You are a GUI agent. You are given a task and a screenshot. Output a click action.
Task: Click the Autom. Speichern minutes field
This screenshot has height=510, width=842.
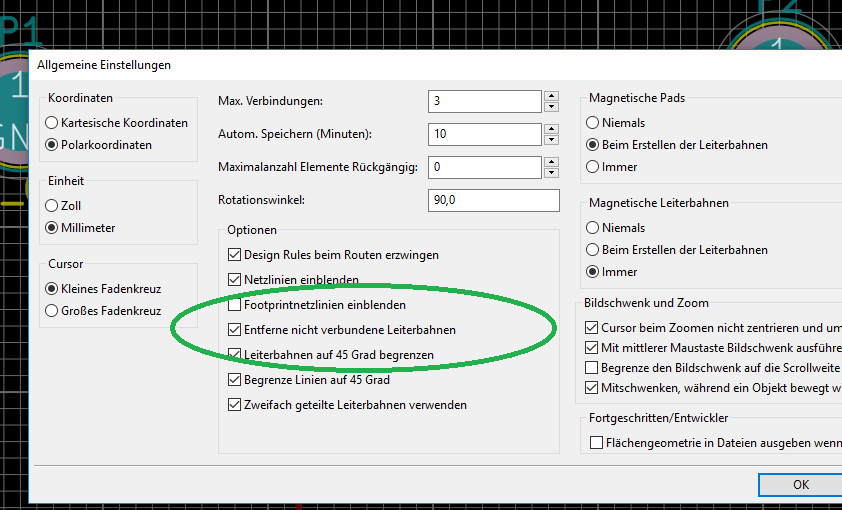pyautogui.click(x=484, y=134)
